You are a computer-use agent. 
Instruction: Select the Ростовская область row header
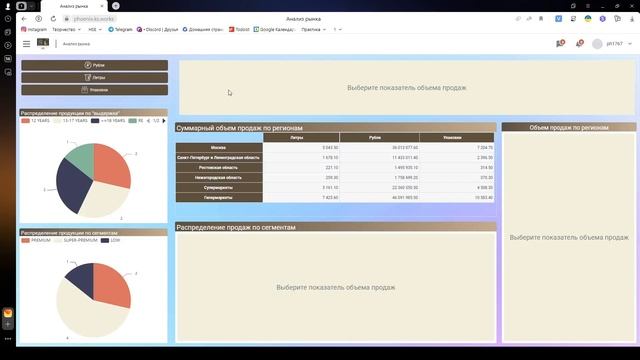[x=219, y=167]
